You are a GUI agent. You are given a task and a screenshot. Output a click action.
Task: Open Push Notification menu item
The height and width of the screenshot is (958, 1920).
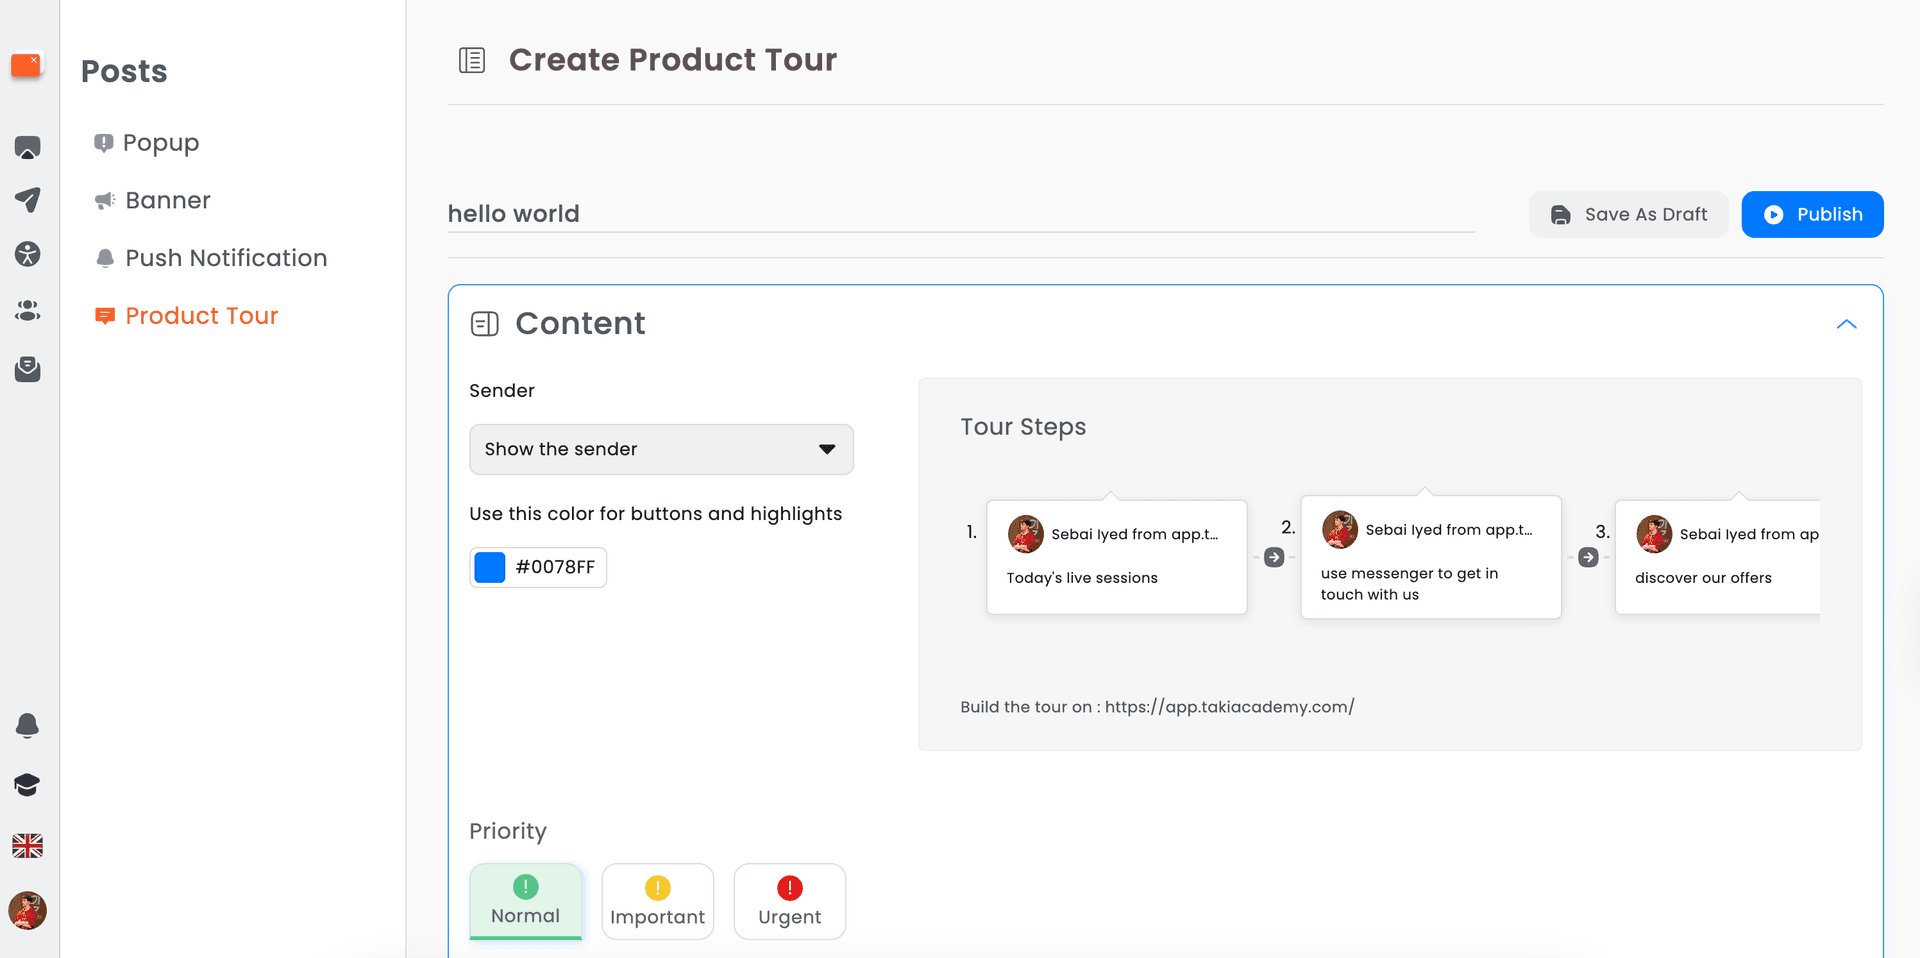coord(211,258)
